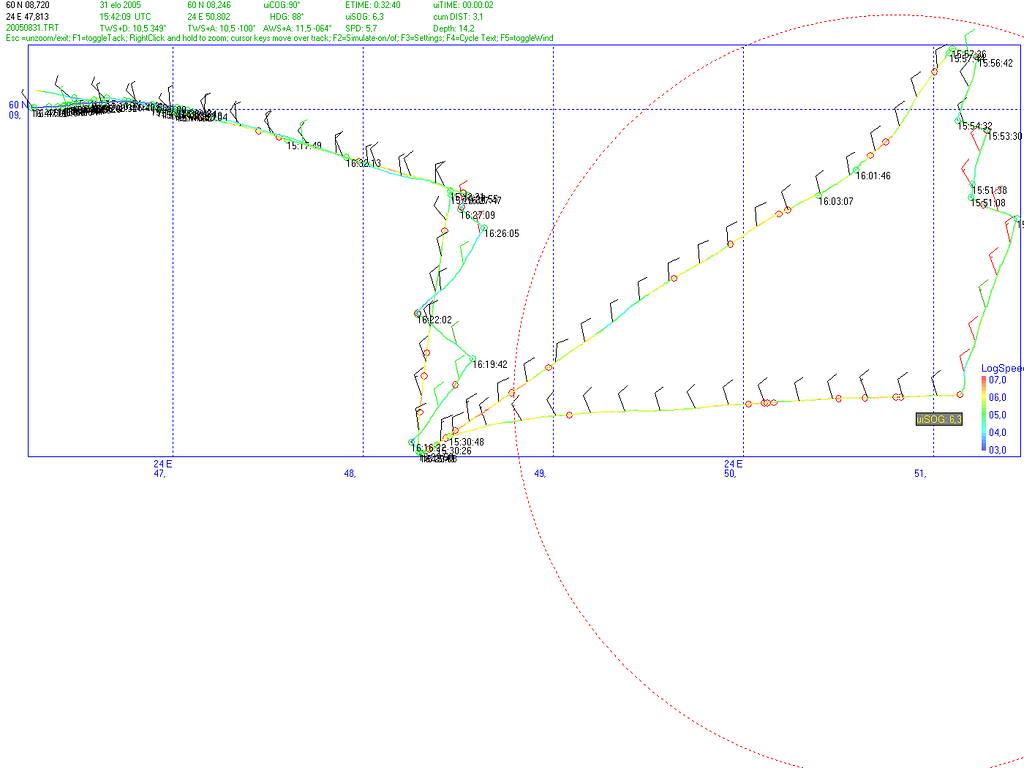Click the 'cum.DIST: 3,1' distance readout
The width and height of the screenshot is (1024, 768).
tap(458, 17)
